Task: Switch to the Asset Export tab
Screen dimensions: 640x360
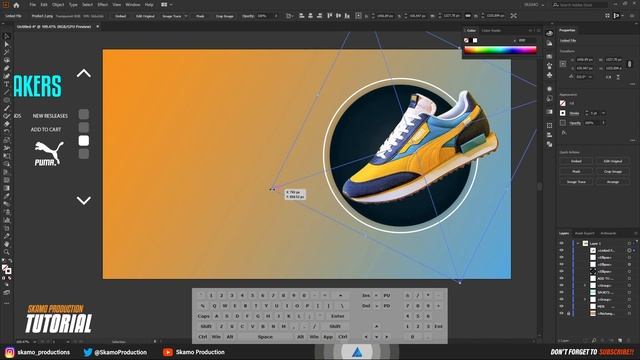Action: [584, 233]
